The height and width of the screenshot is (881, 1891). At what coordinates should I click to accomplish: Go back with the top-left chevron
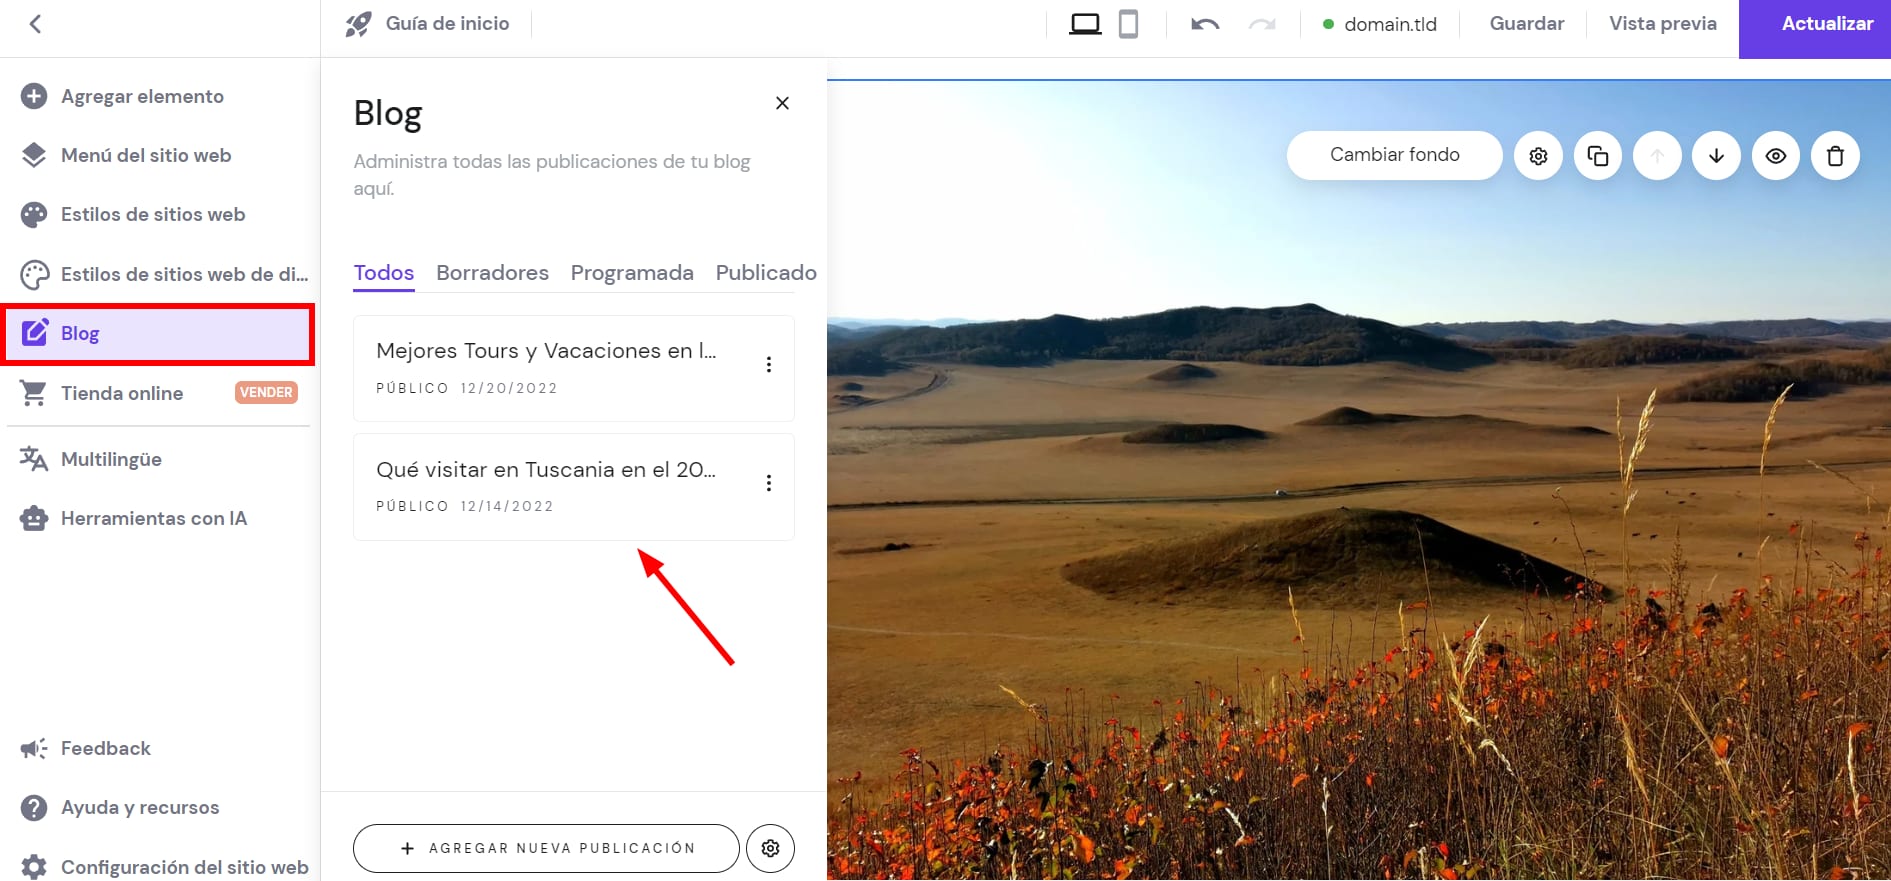click(35, 24)
